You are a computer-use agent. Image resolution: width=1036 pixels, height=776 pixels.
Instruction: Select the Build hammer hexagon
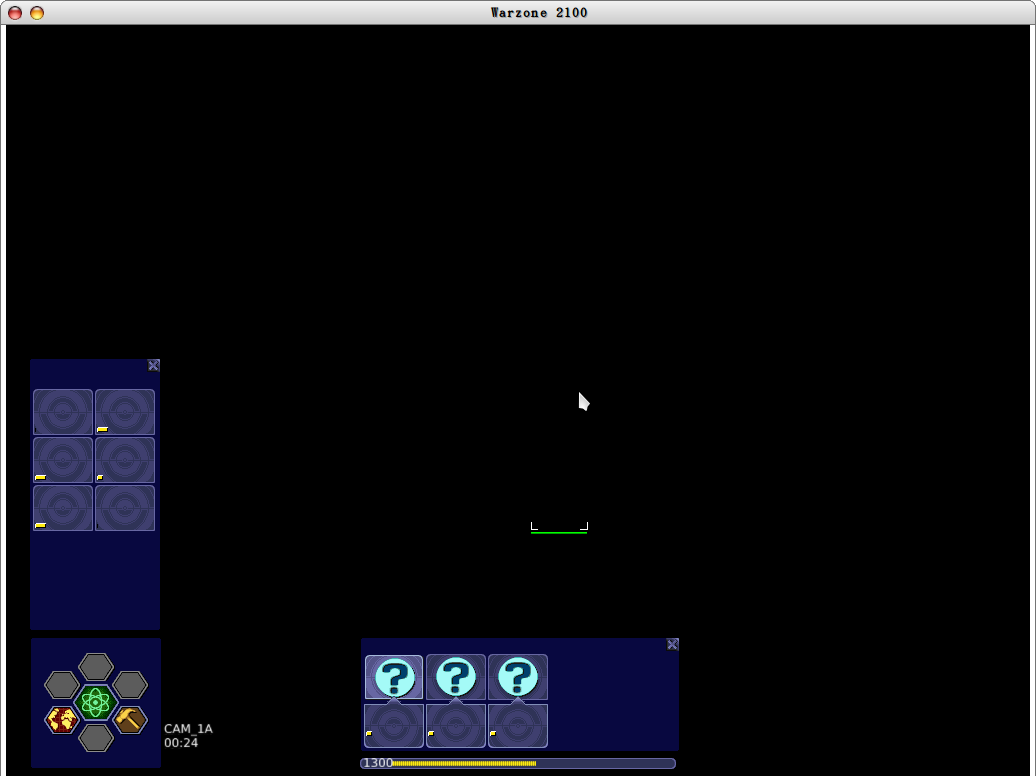pos(130,720)
